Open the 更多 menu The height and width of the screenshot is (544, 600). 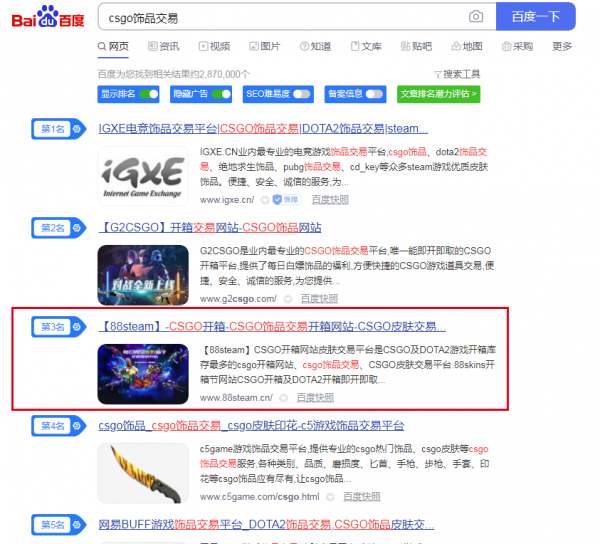[562, 46]
